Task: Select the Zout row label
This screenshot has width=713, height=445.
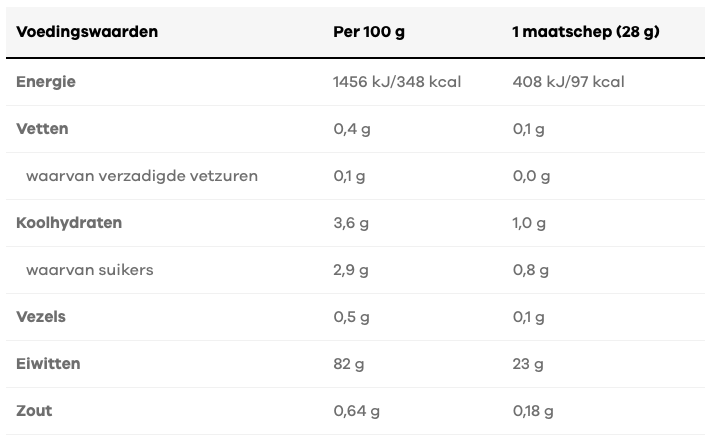Action: point(34,411)
